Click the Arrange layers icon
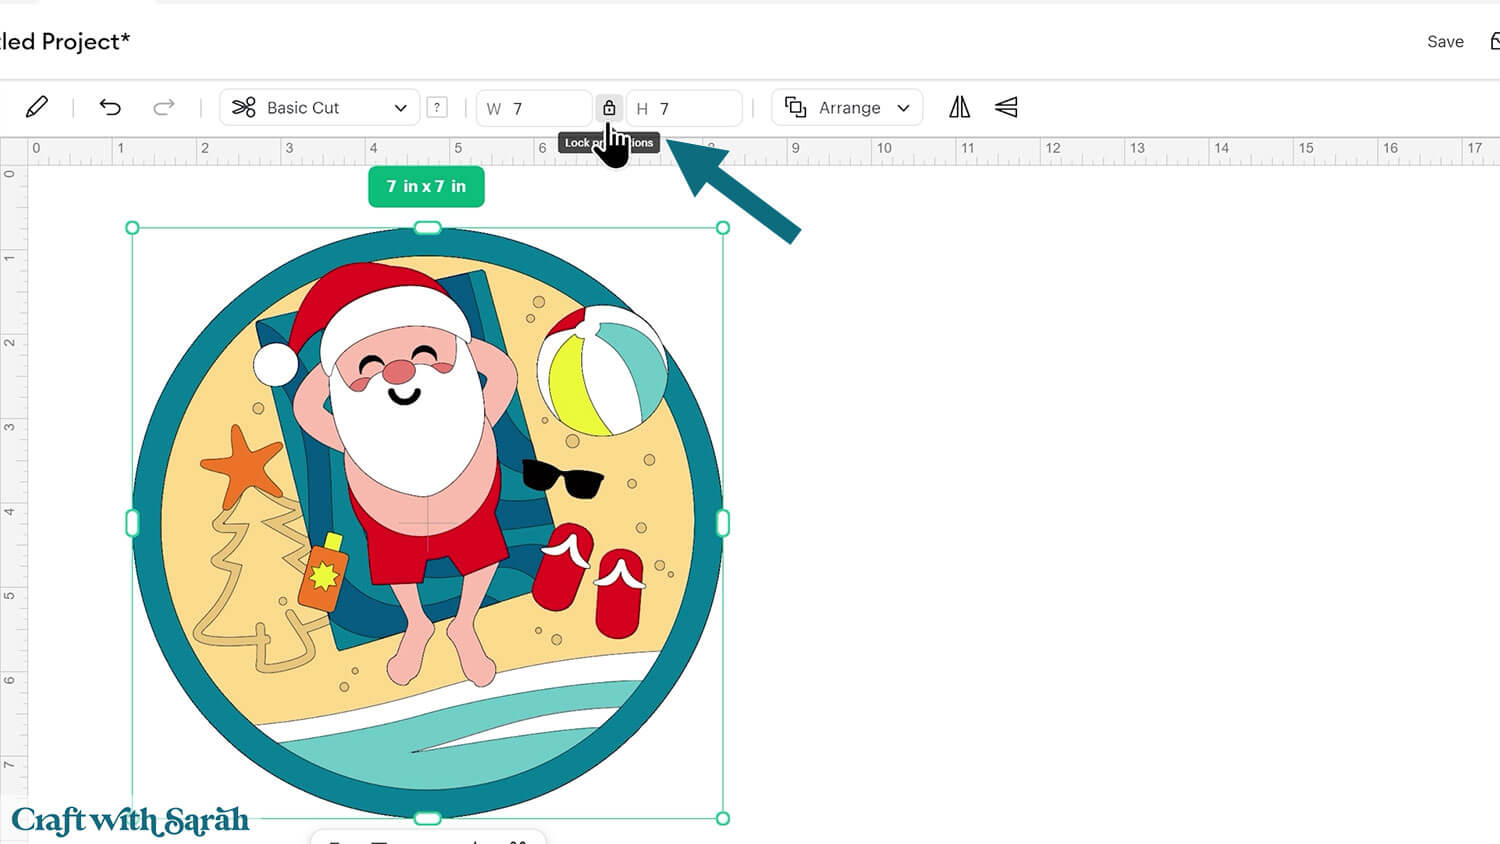The height and width of the screenshot is (844, 1500). click(795, 107)
